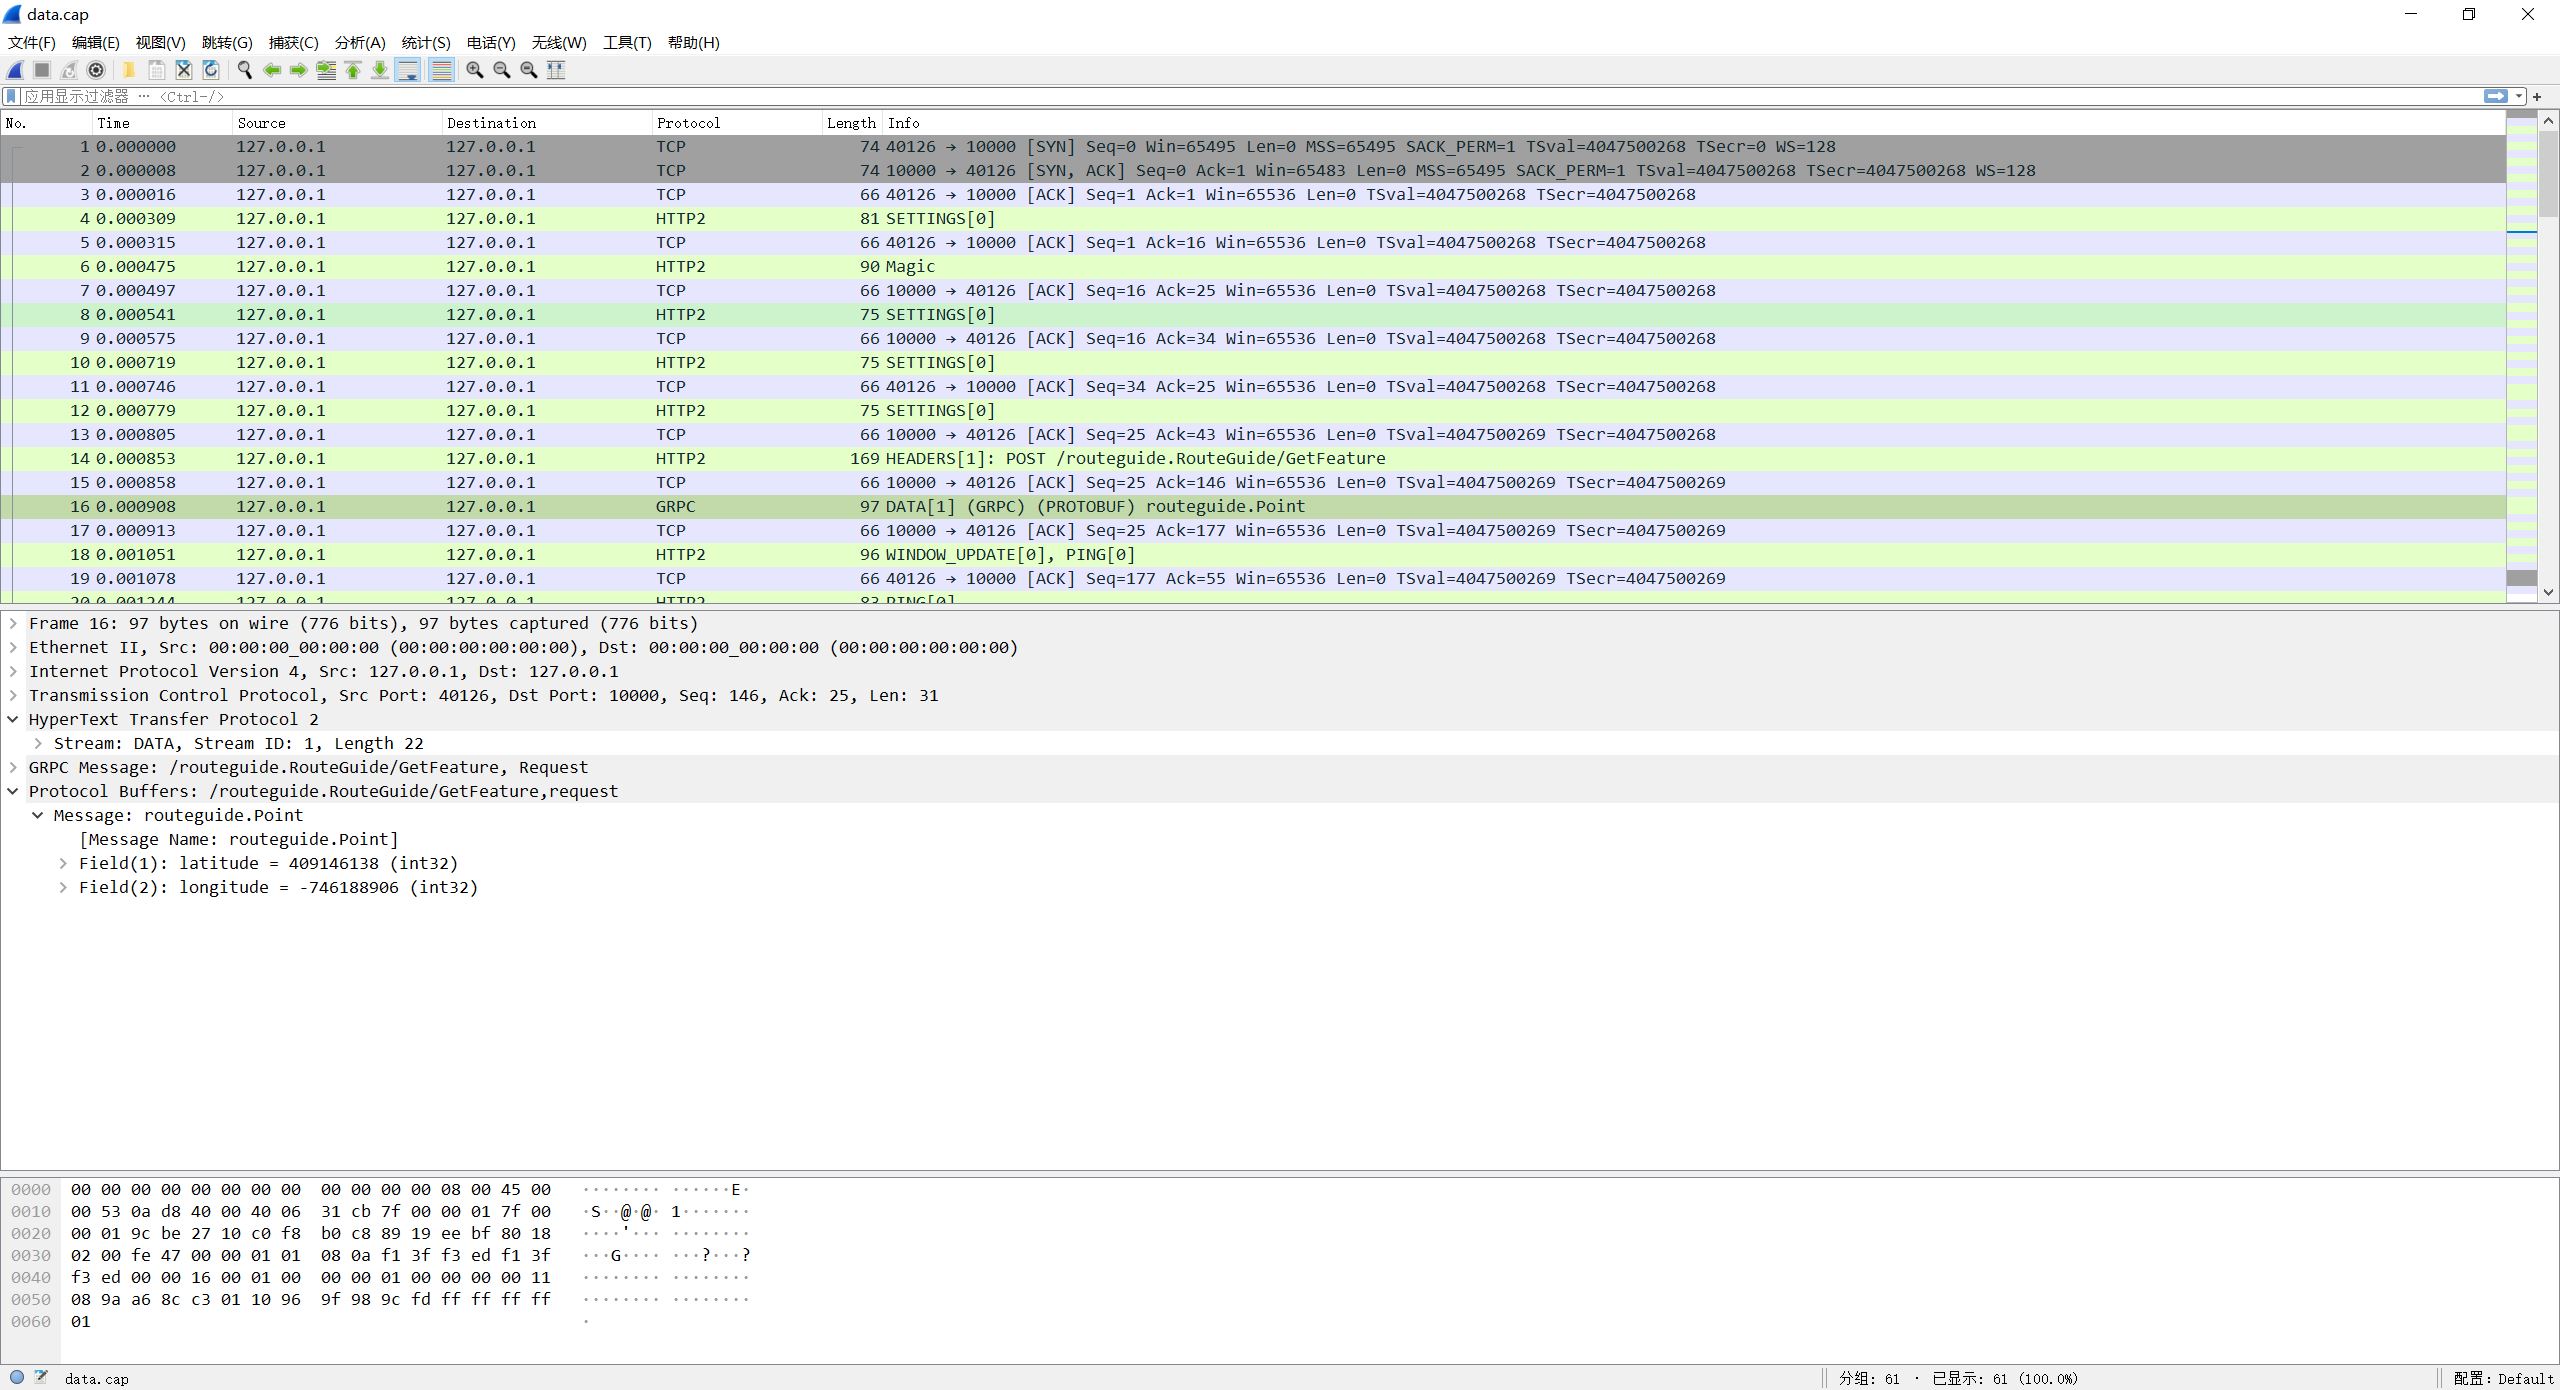The width and height of the screenshot is (2560, 1390).
Task: Reset text zoom to normal size
Action: coord(529,70)
